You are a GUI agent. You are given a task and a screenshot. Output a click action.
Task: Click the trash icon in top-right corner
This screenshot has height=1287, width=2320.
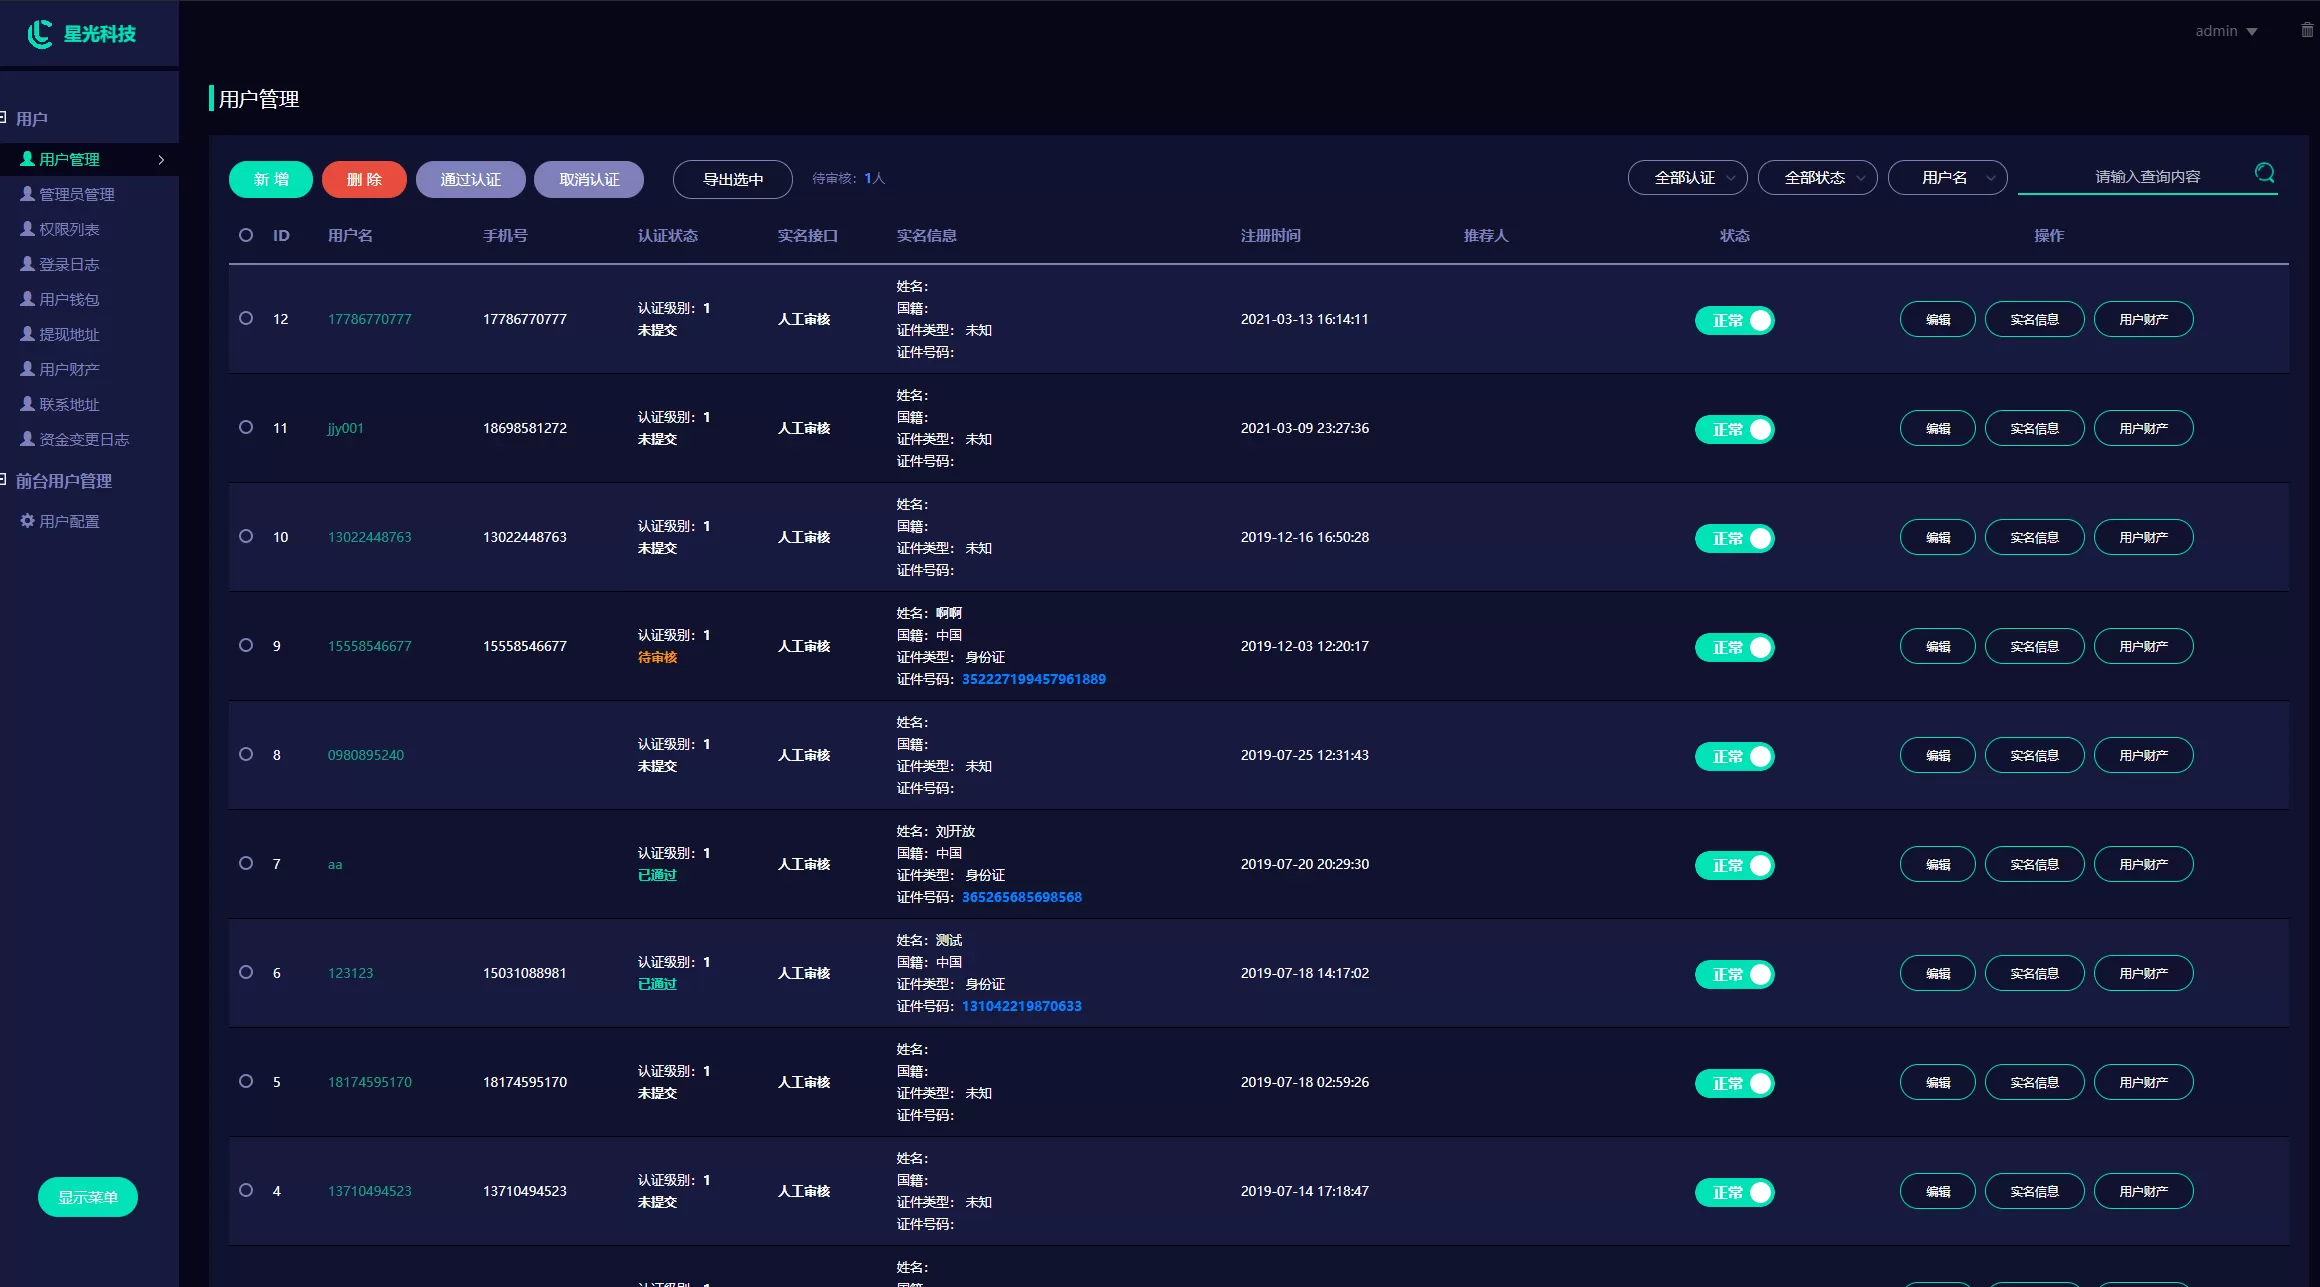pyautogui.click(x=2307, y=30)
